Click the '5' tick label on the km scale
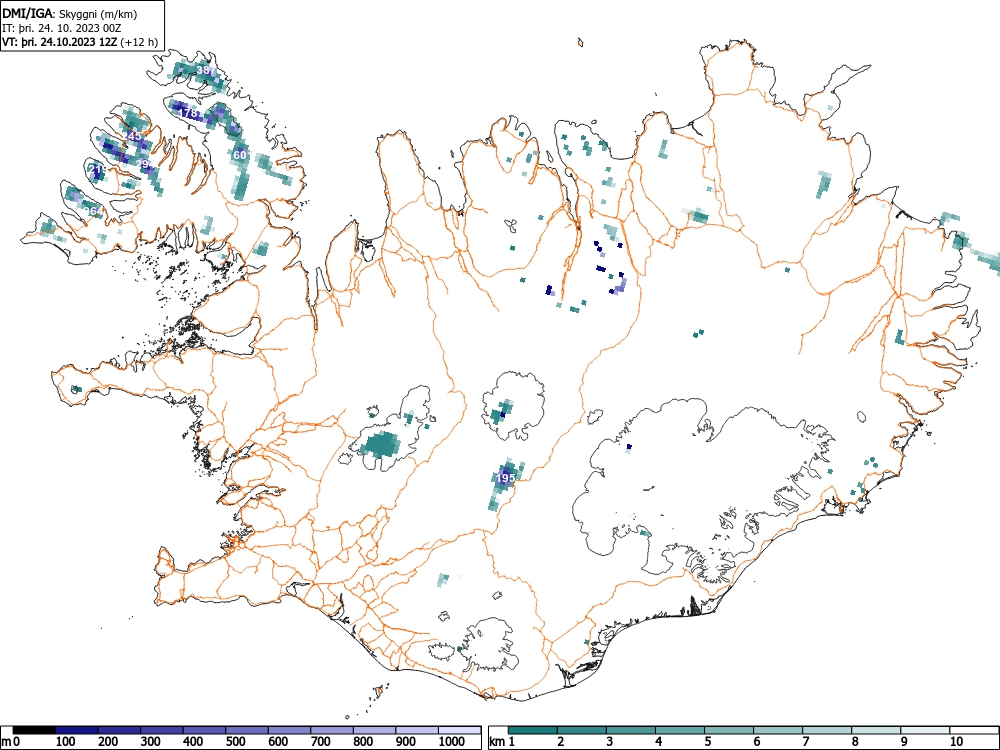This screenshot has height=750, width=1000. click(708, 742)
